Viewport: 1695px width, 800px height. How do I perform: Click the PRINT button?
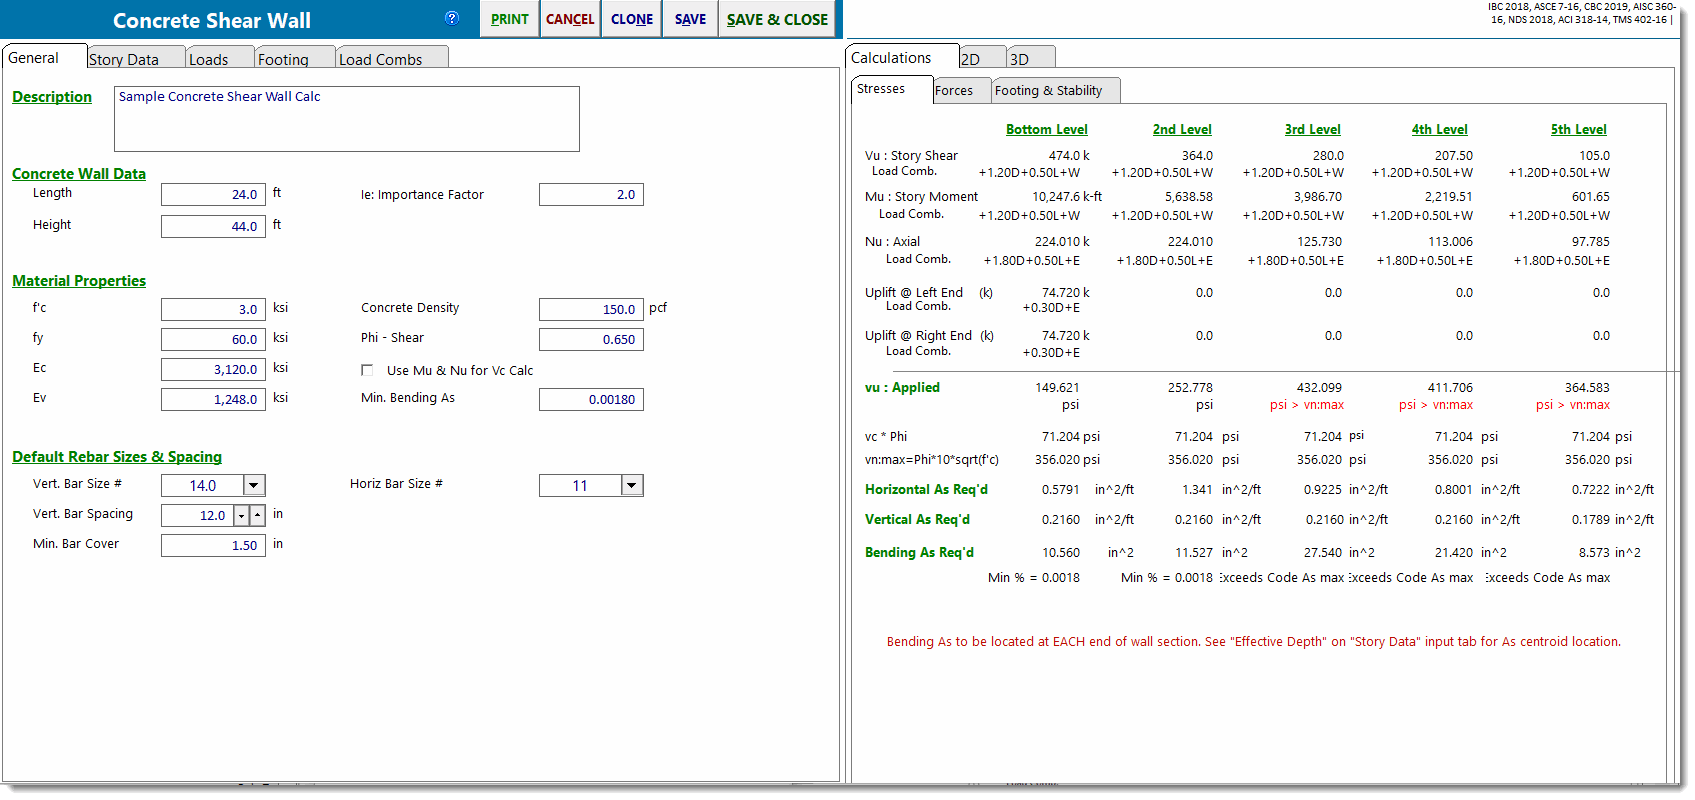click(510, 19)
